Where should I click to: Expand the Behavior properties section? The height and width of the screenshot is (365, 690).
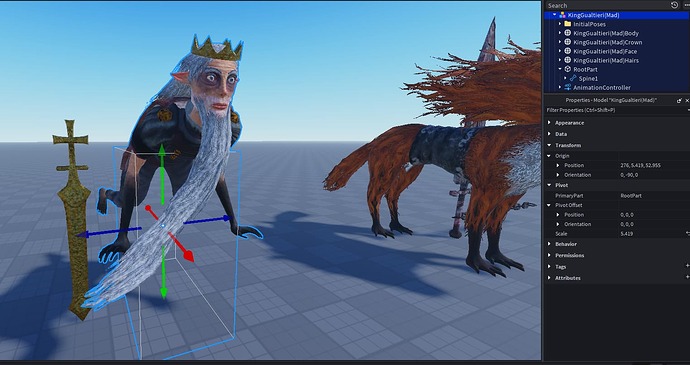coord(549,244)
